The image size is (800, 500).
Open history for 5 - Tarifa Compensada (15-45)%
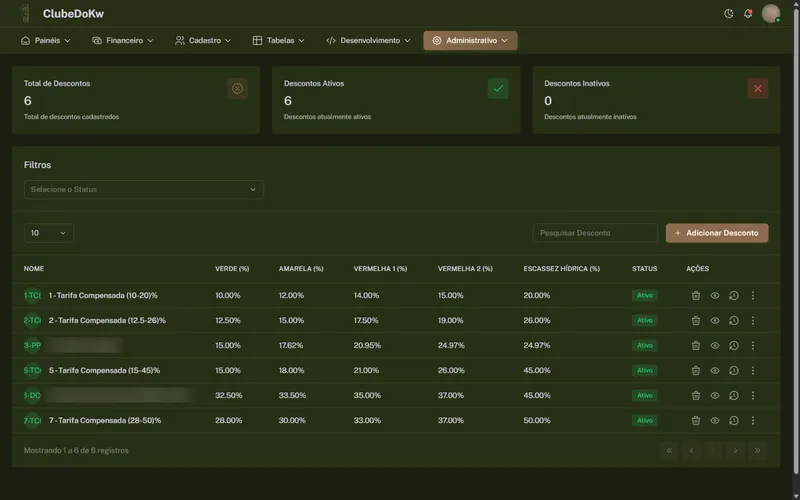[734, 370]
